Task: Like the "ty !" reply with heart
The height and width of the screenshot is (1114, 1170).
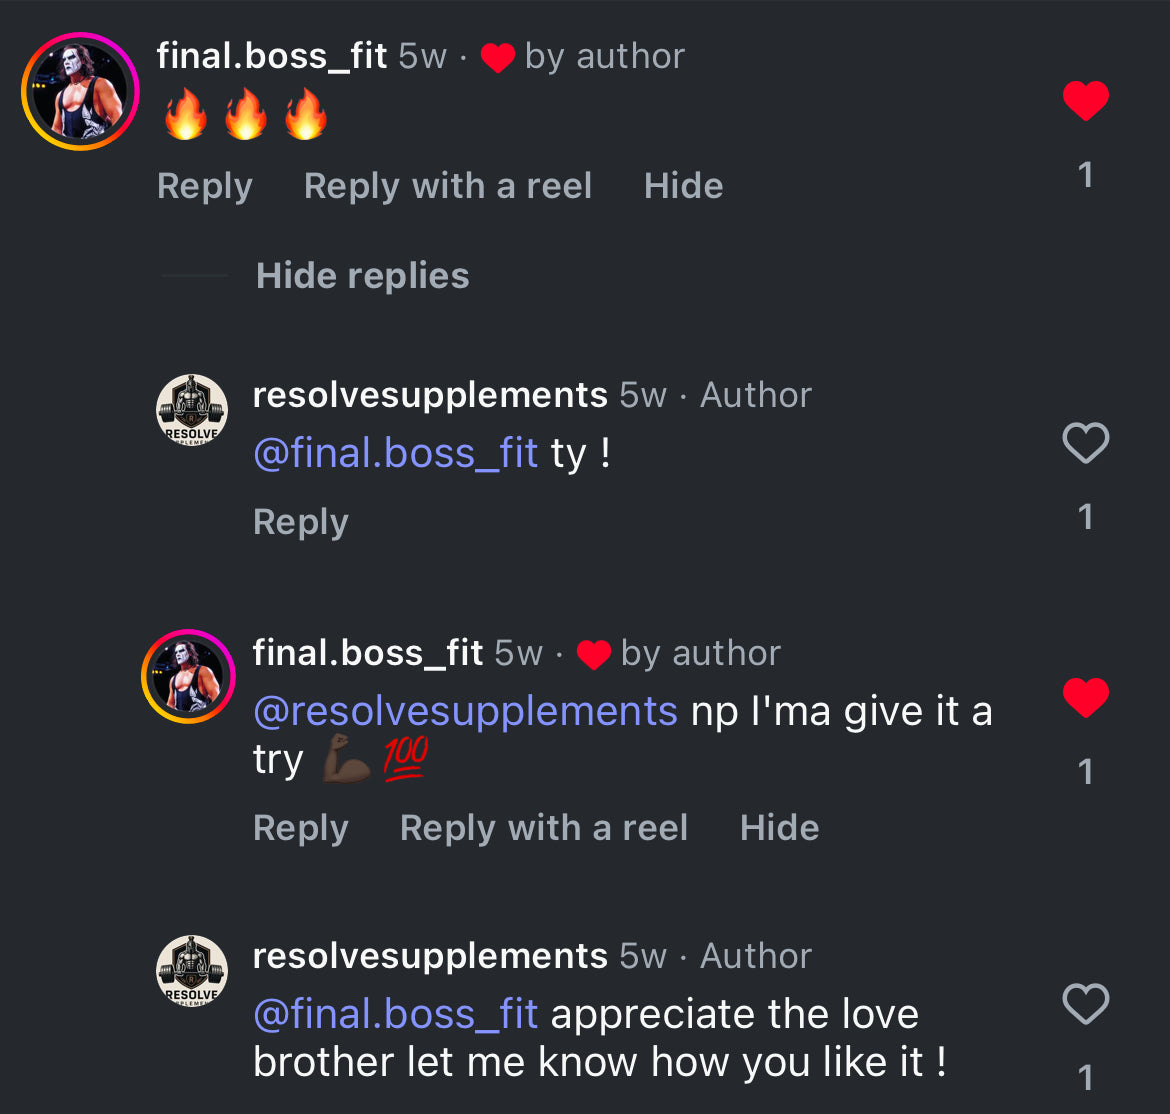Action: pos(1085,443)
